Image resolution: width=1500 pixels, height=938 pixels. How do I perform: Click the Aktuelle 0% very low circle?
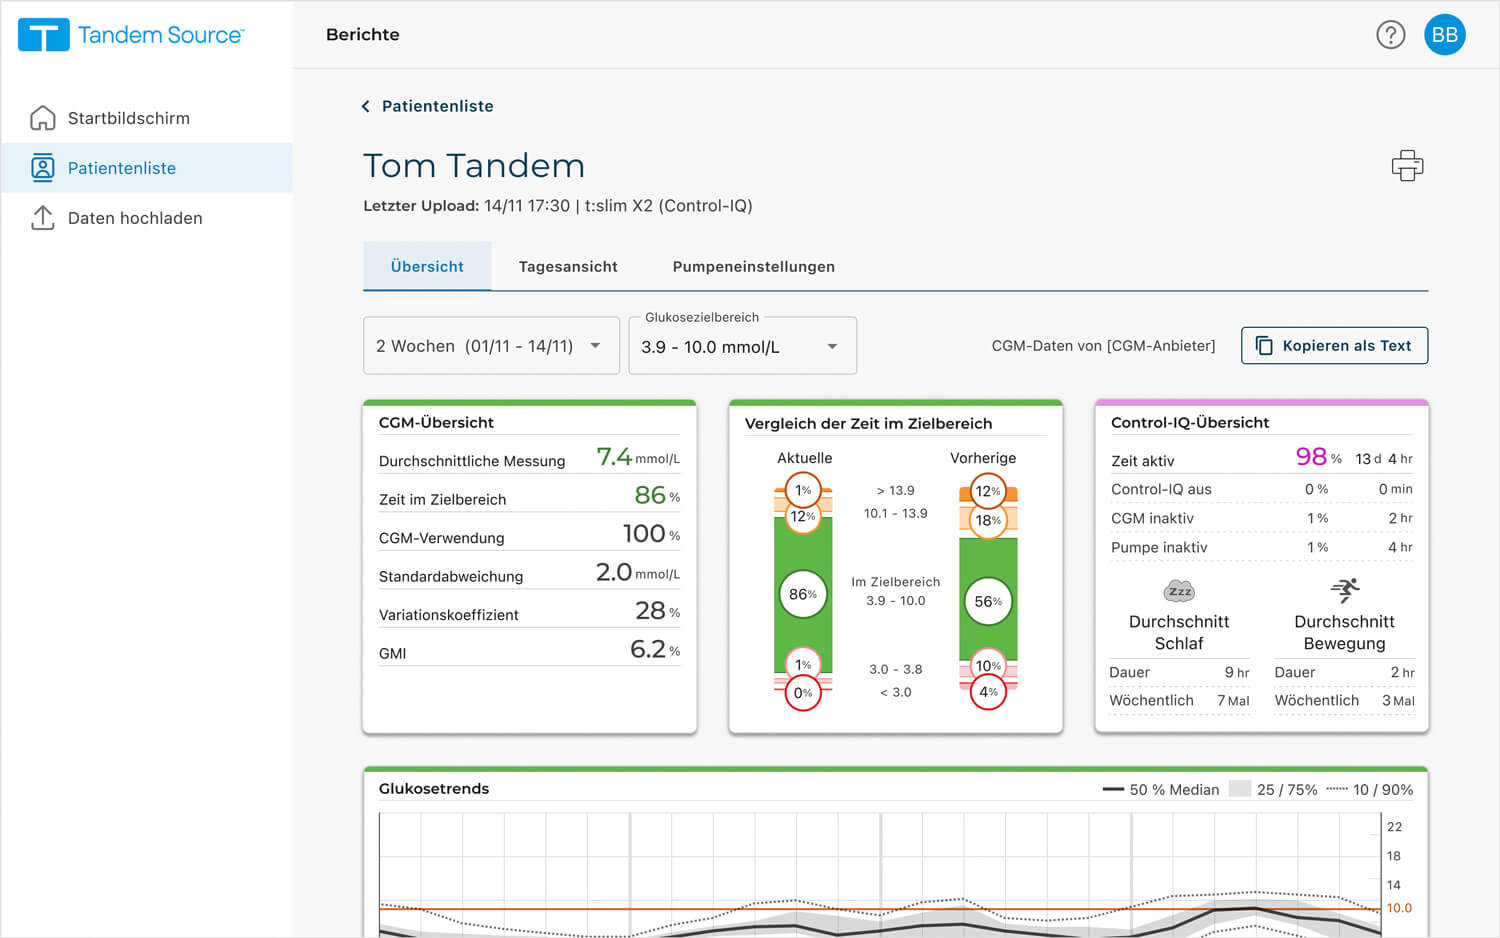click(803, 693)
